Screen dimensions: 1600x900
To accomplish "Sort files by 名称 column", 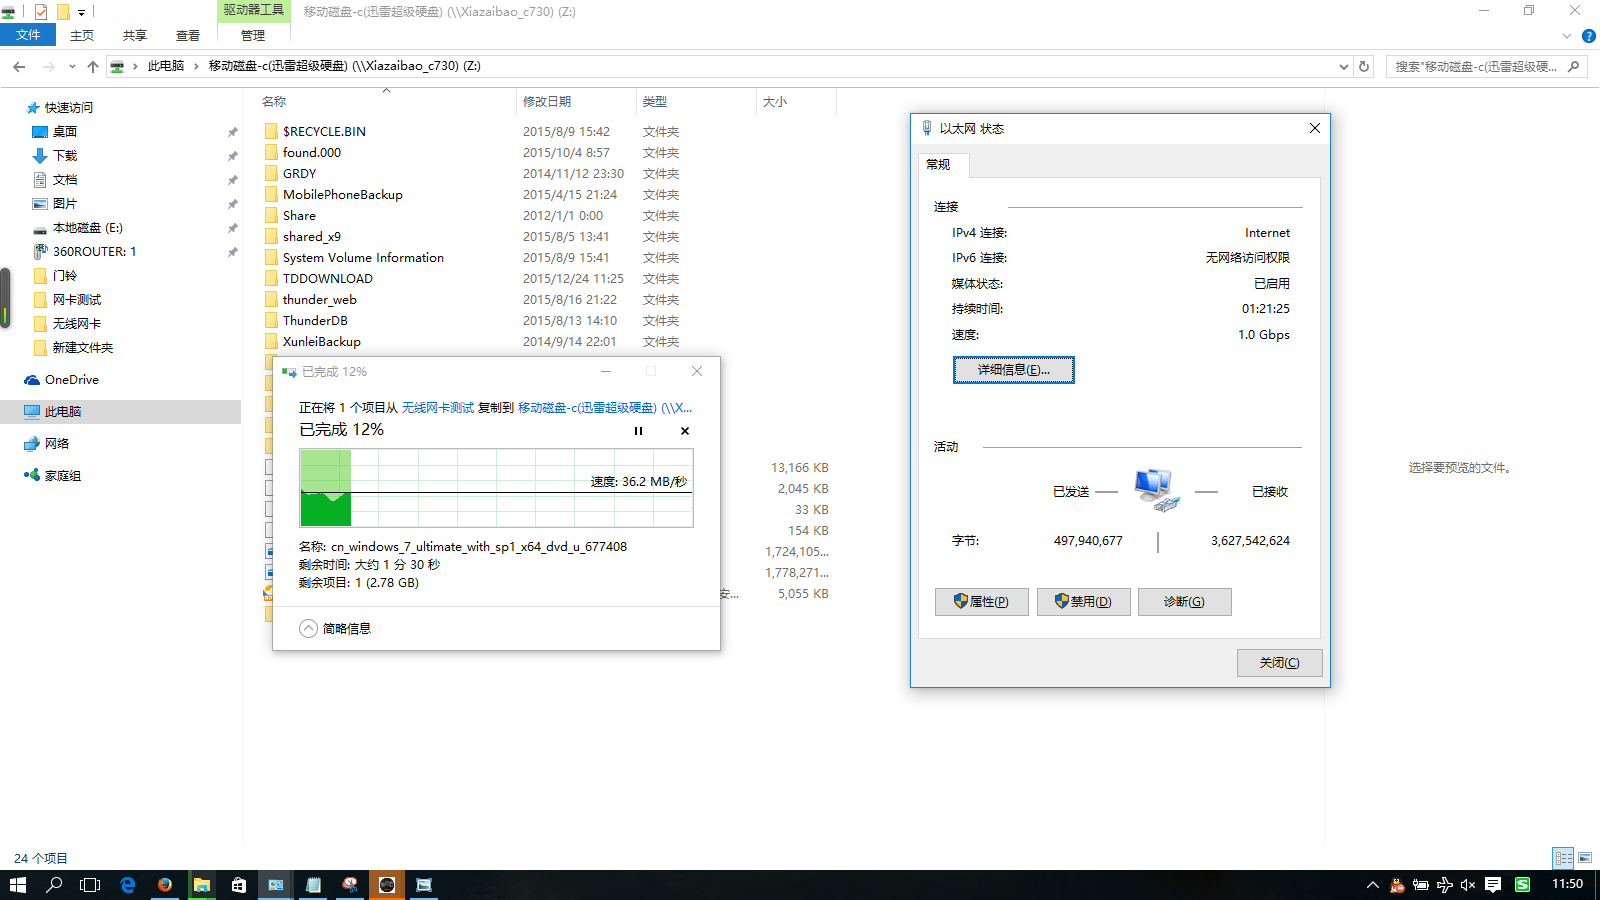I will click(x=274, y=102).
